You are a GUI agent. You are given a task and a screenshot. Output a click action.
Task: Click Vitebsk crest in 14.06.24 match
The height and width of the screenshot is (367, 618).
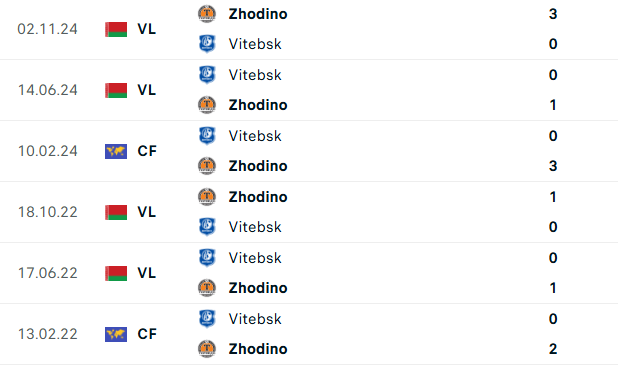click(207, 75)
